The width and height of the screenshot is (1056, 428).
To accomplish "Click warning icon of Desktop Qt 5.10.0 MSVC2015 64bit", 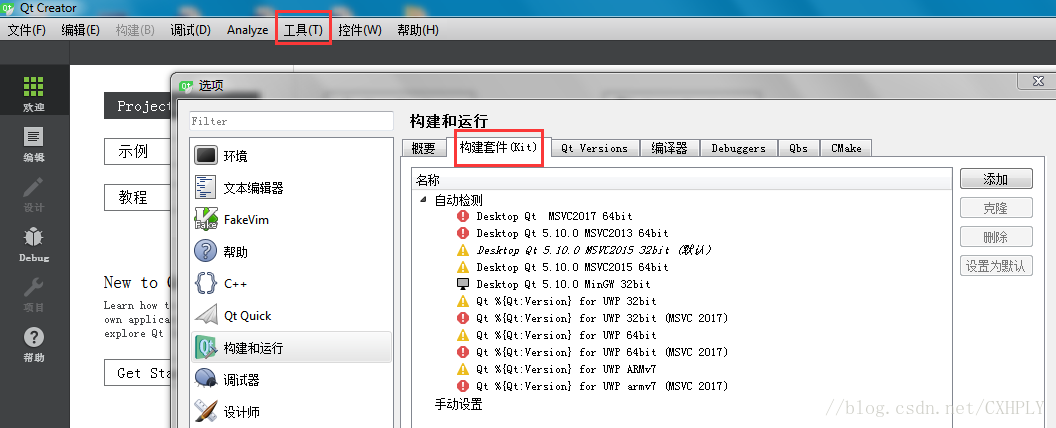I will (463, 267).
